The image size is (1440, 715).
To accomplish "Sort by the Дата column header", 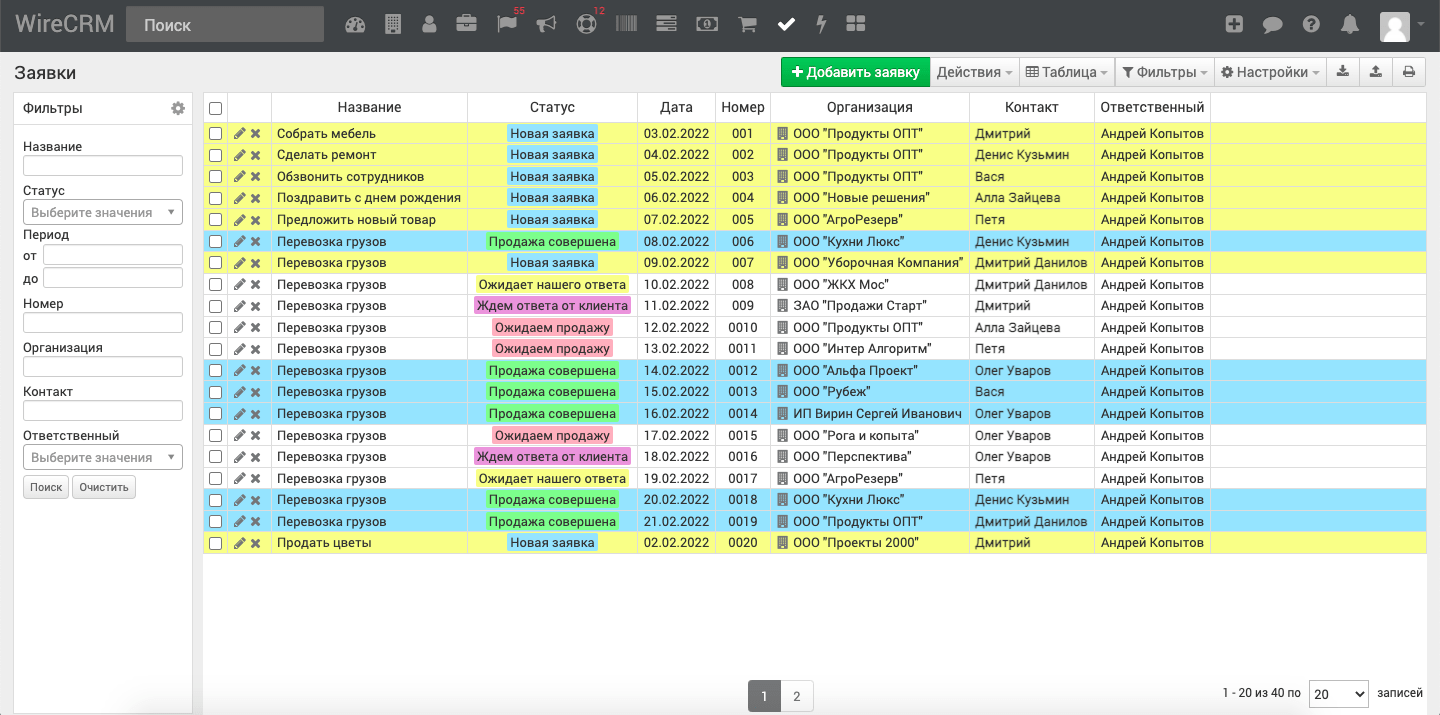I will click(x=676, y=108).
